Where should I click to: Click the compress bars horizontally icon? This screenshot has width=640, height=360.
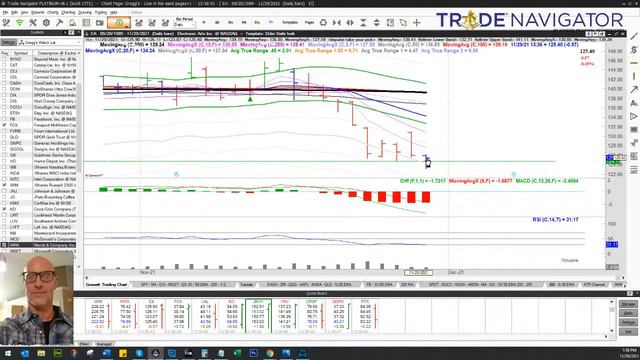pyautogui.click(x=337, y=22)
